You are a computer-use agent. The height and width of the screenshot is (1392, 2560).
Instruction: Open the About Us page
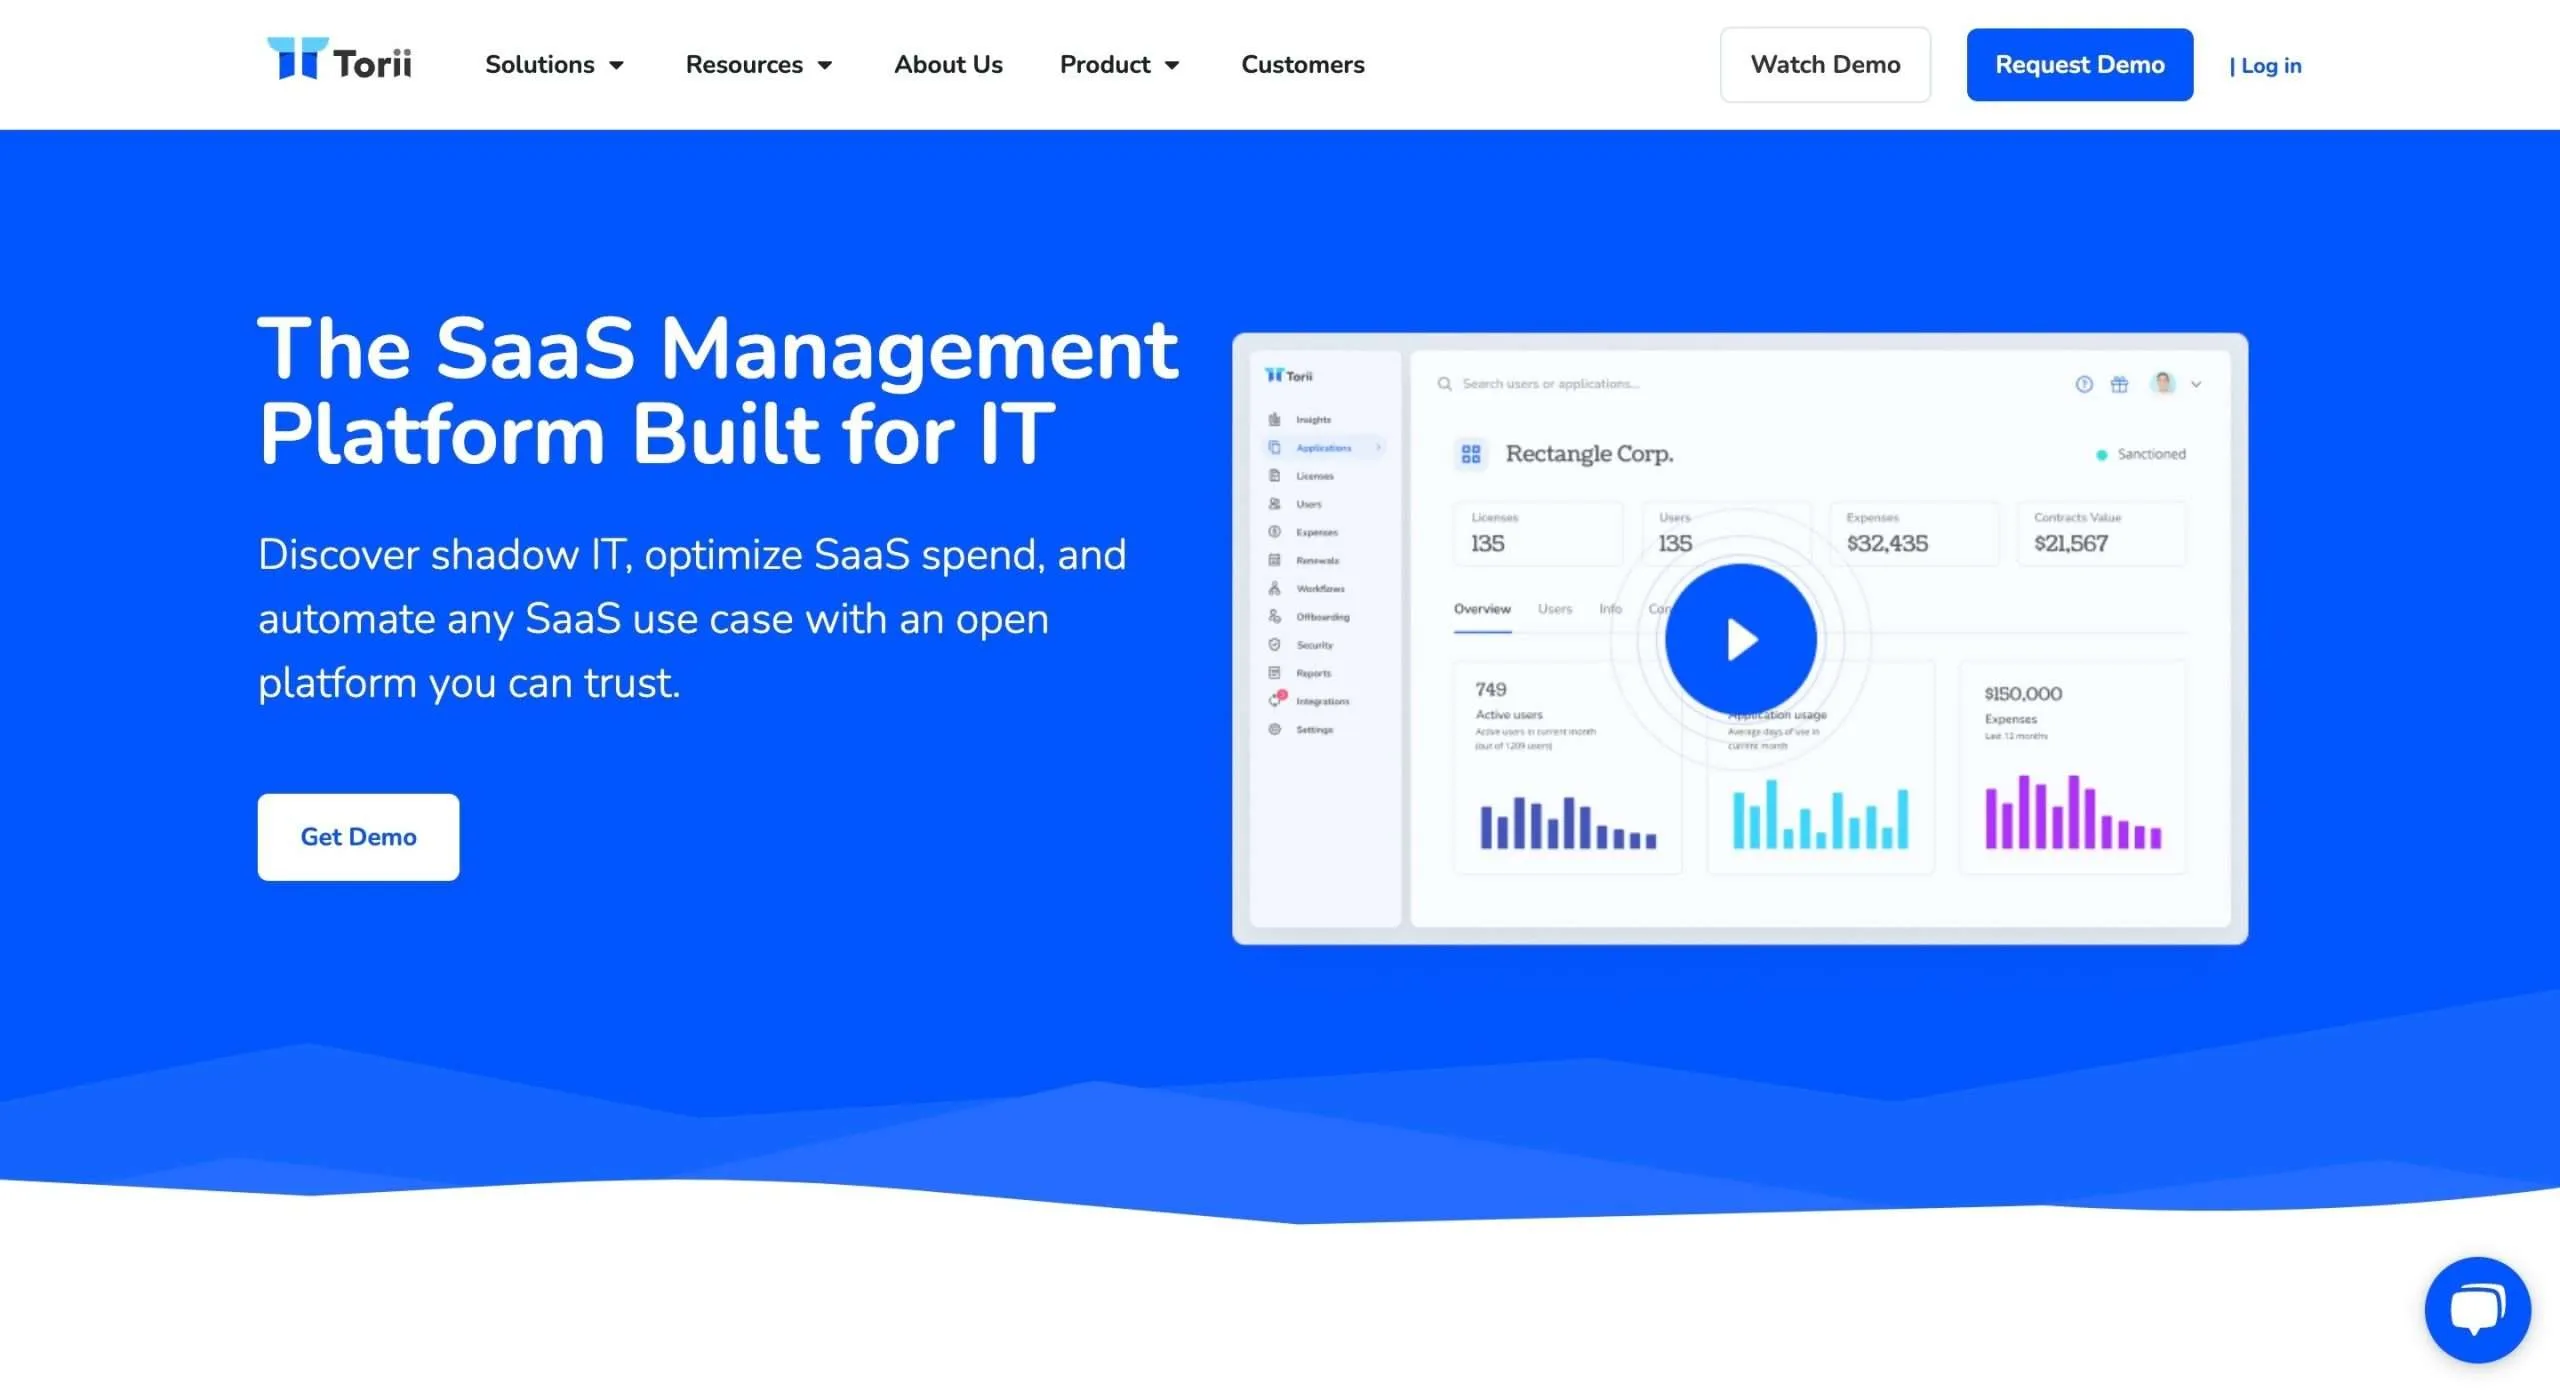948,65
